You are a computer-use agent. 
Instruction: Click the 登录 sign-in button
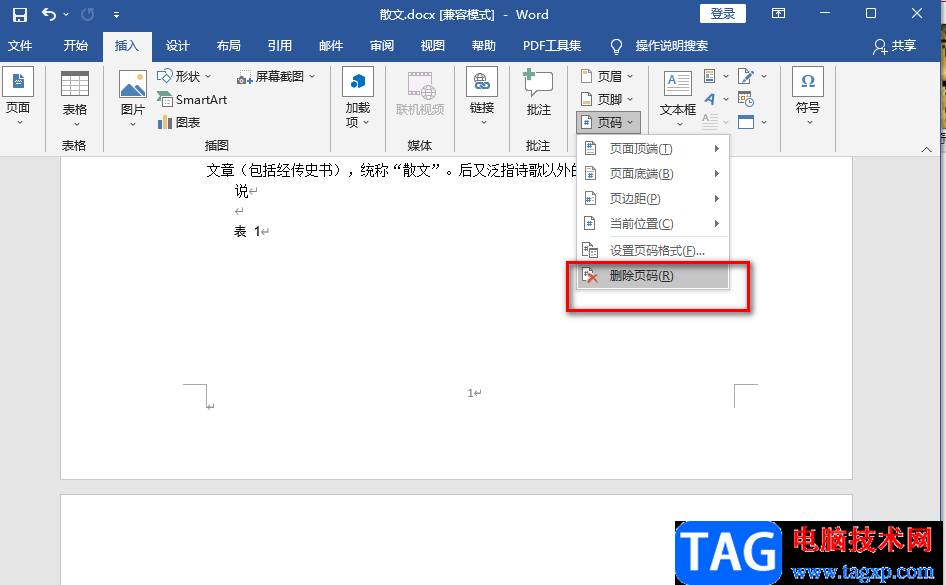[x=722, y=14]
